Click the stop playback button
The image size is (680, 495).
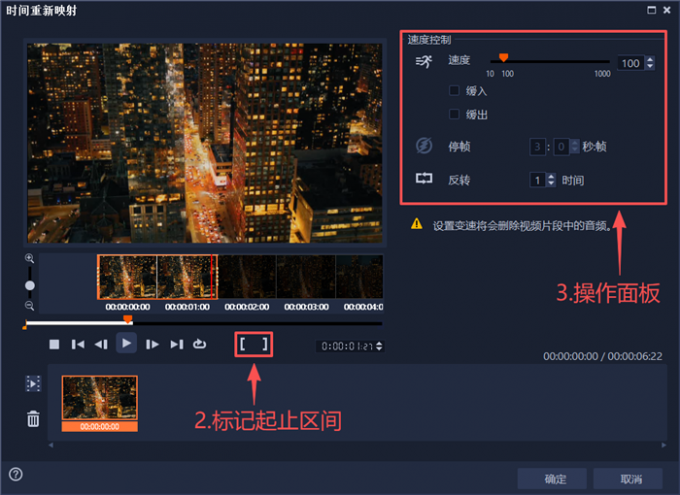click(54, 344)
